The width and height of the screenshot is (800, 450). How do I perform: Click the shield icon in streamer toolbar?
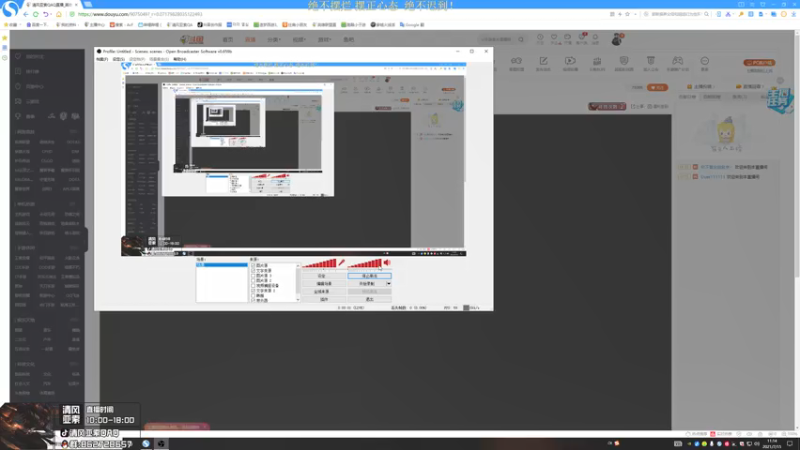pyautogui.click(x=623, y=61)
